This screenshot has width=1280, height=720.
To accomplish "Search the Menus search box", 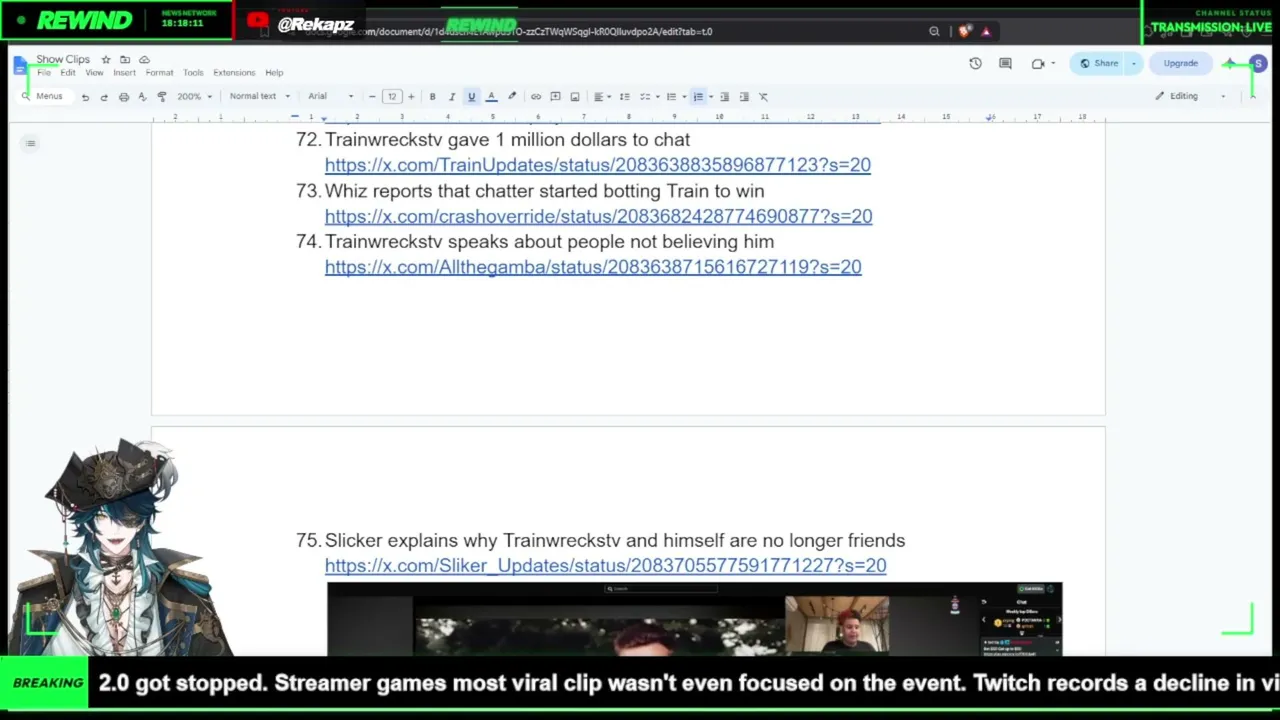I will (43, 97).
